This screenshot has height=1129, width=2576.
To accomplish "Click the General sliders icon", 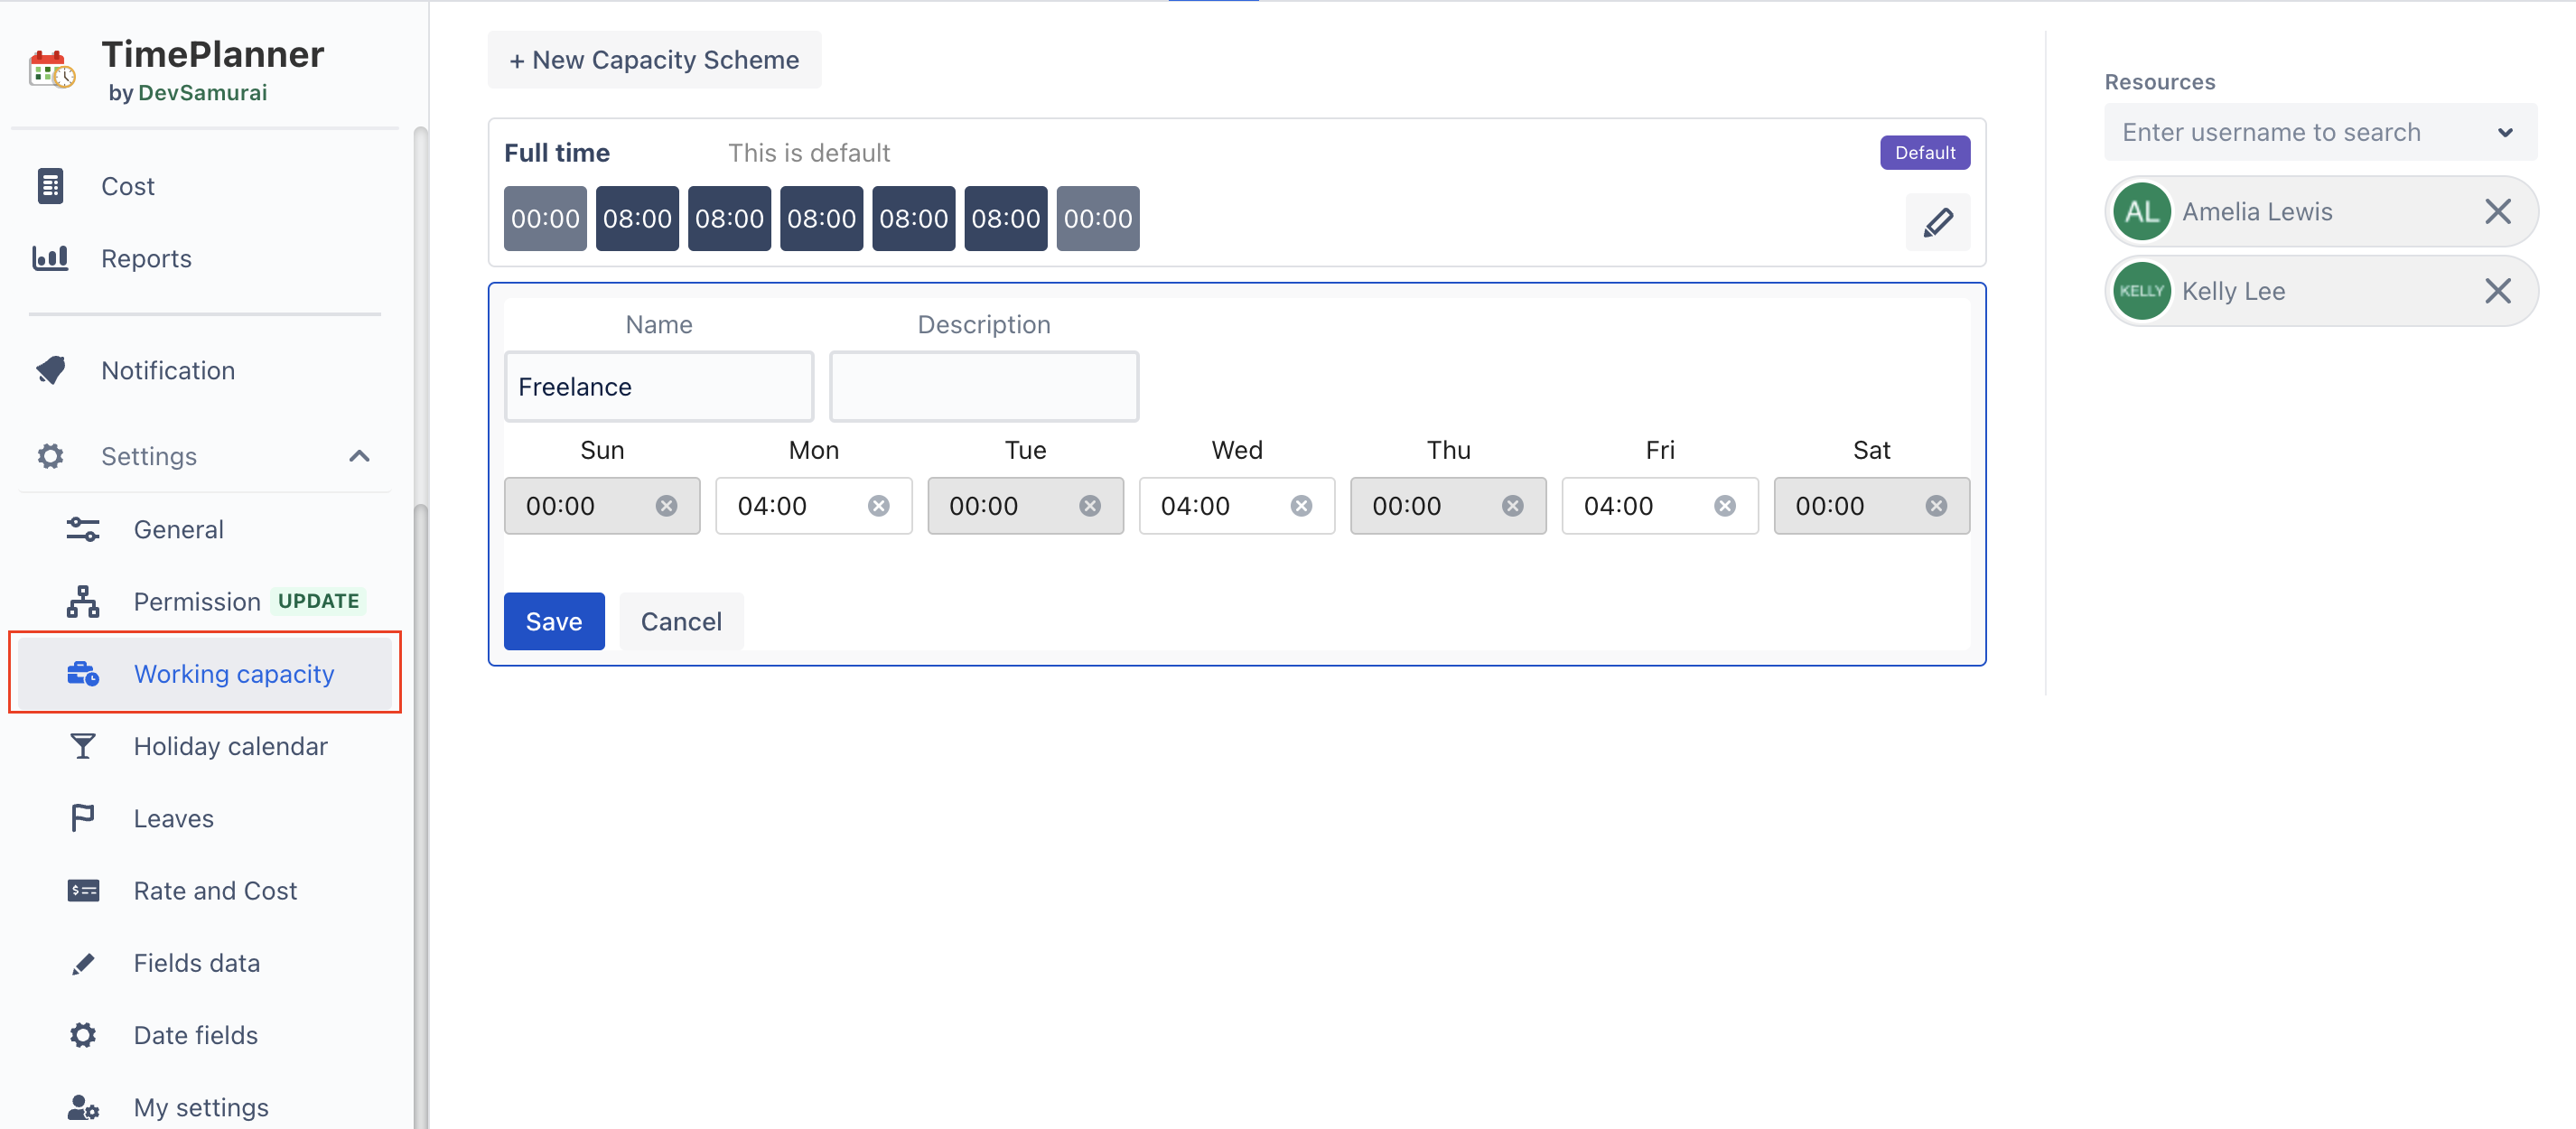I will [x=83, y=529].
